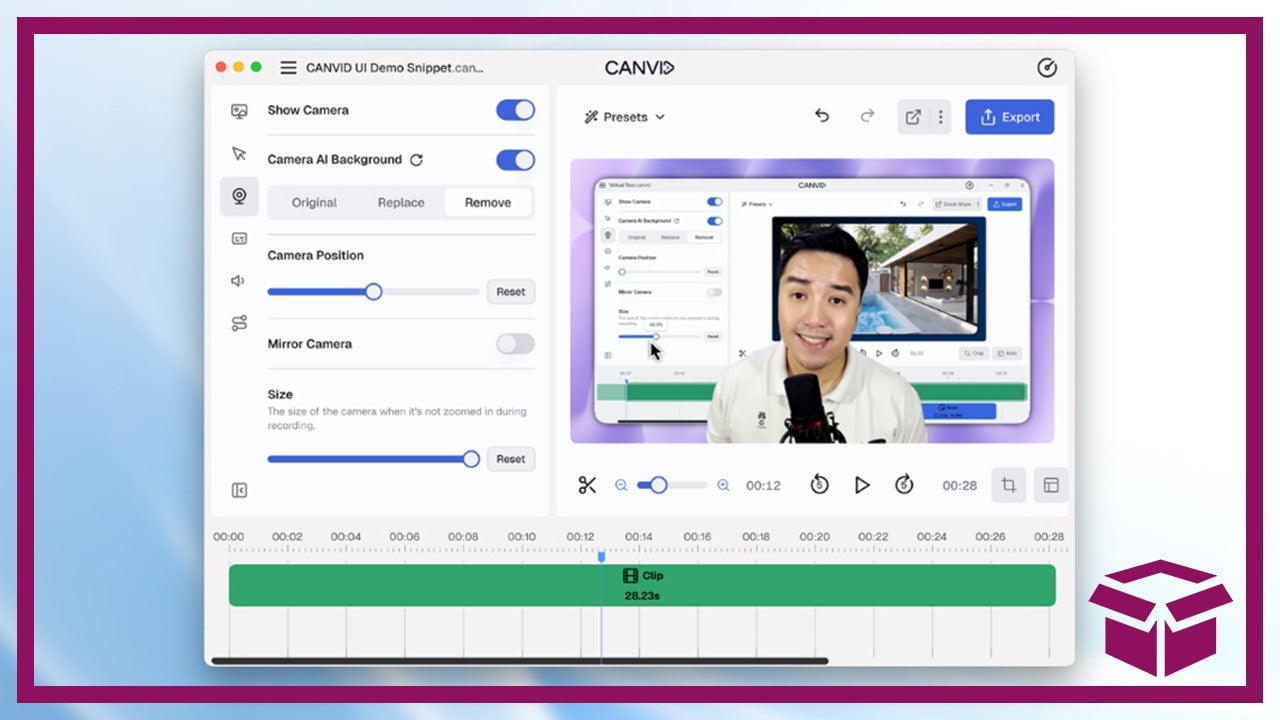Viewport: 1280px width, 720px height.
Task: Toggle the Show Camera switch
Action: (x=516, y=110)
